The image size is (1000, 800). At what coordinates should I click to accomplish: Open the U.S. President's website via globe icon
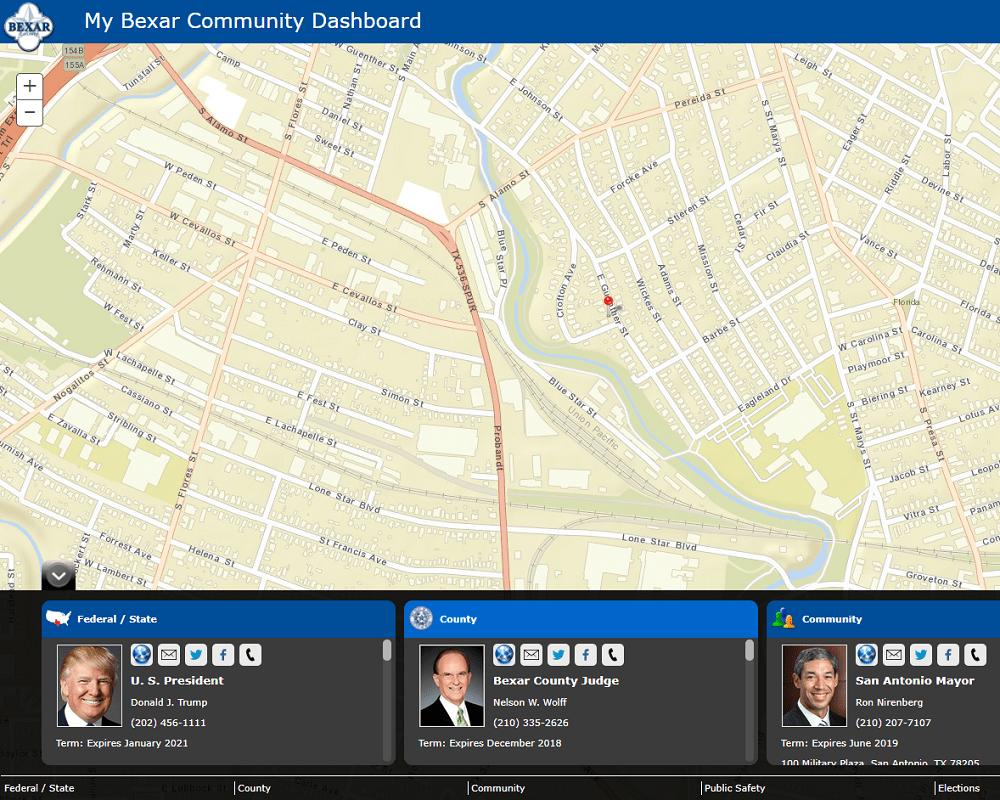[x=141, y=655]
